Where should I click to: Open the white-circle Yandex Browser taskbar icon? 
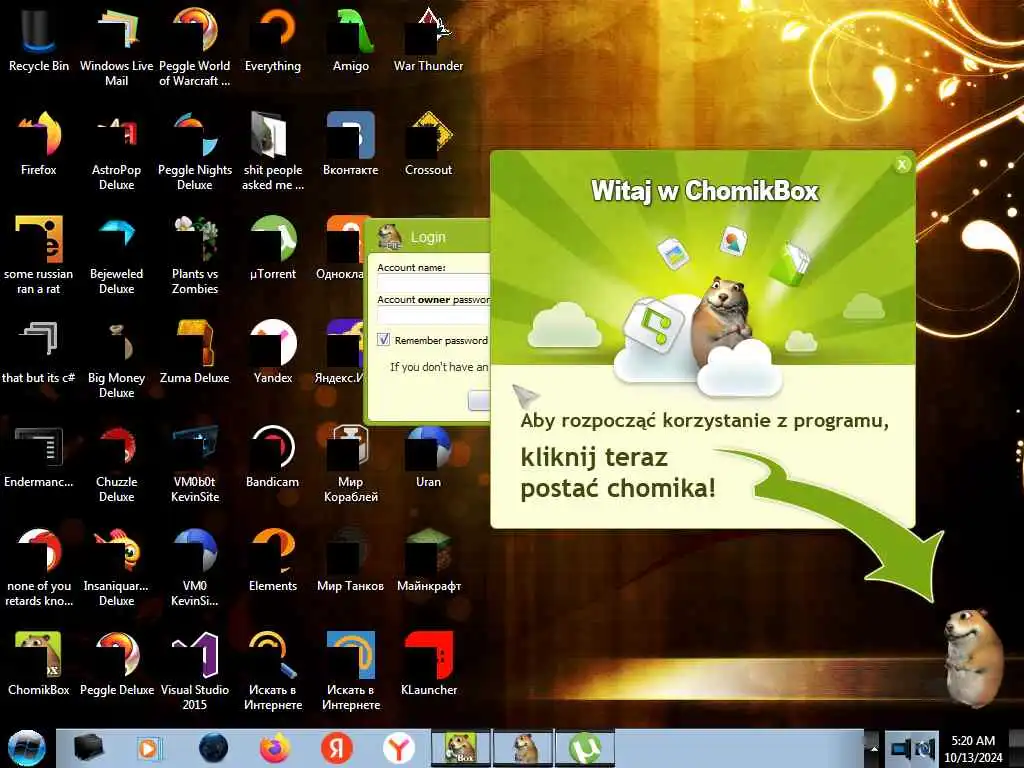398,748
